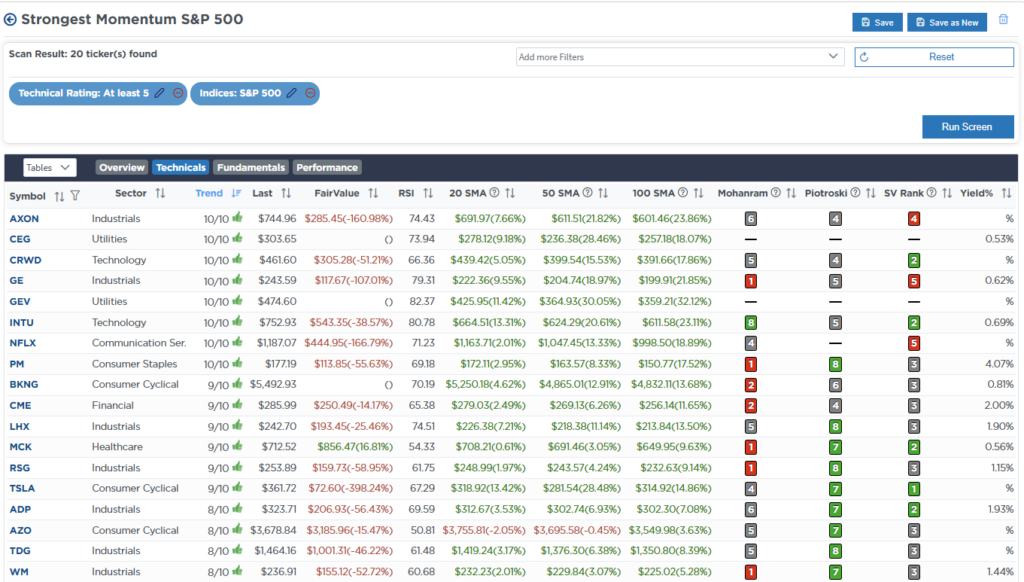Show SV Rank help question icon

[x=931, y=193]
